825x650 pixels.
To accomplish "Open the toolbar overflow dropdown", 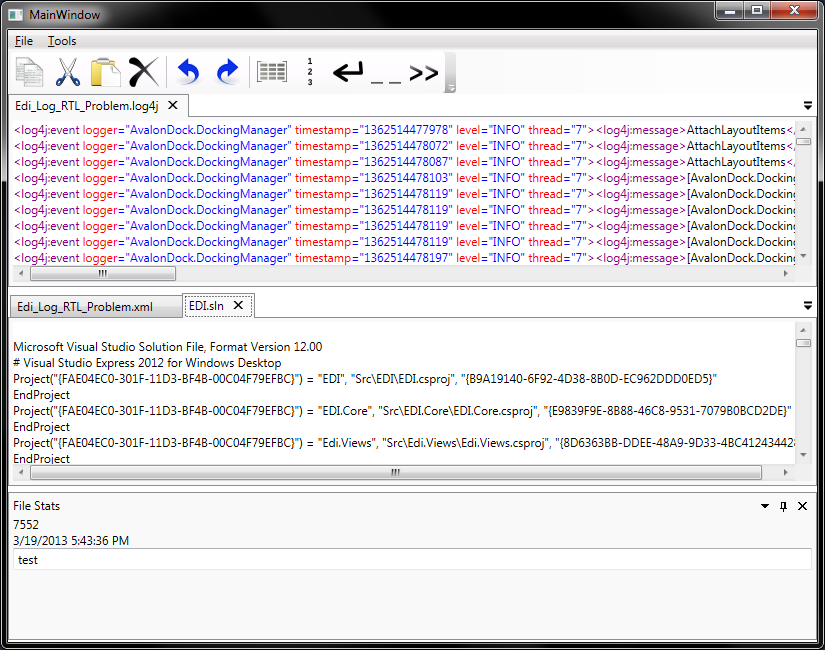I will (x=450, y=87).
